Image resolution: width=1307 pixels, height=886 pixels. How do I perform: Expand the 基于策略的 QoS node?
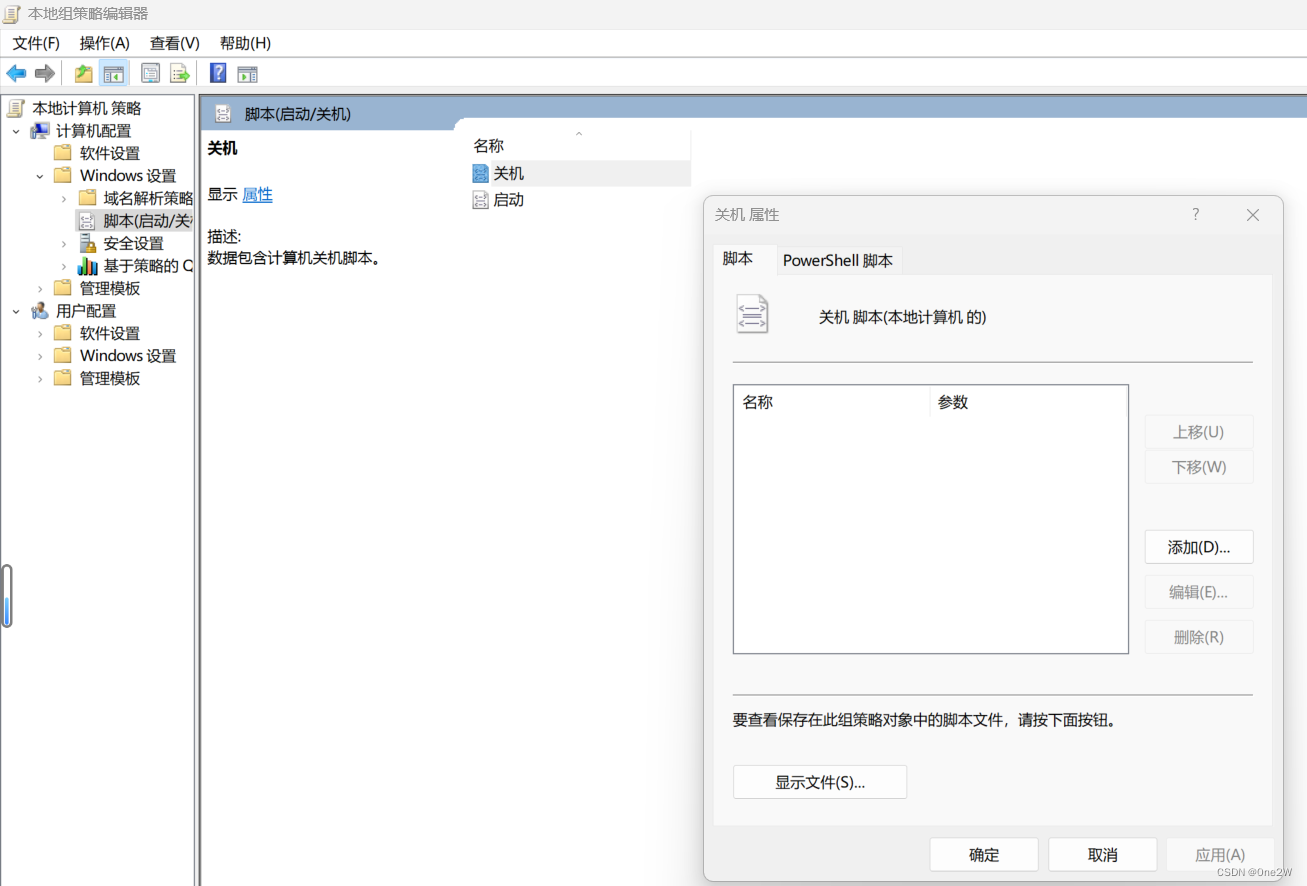(x=64, y=266)
